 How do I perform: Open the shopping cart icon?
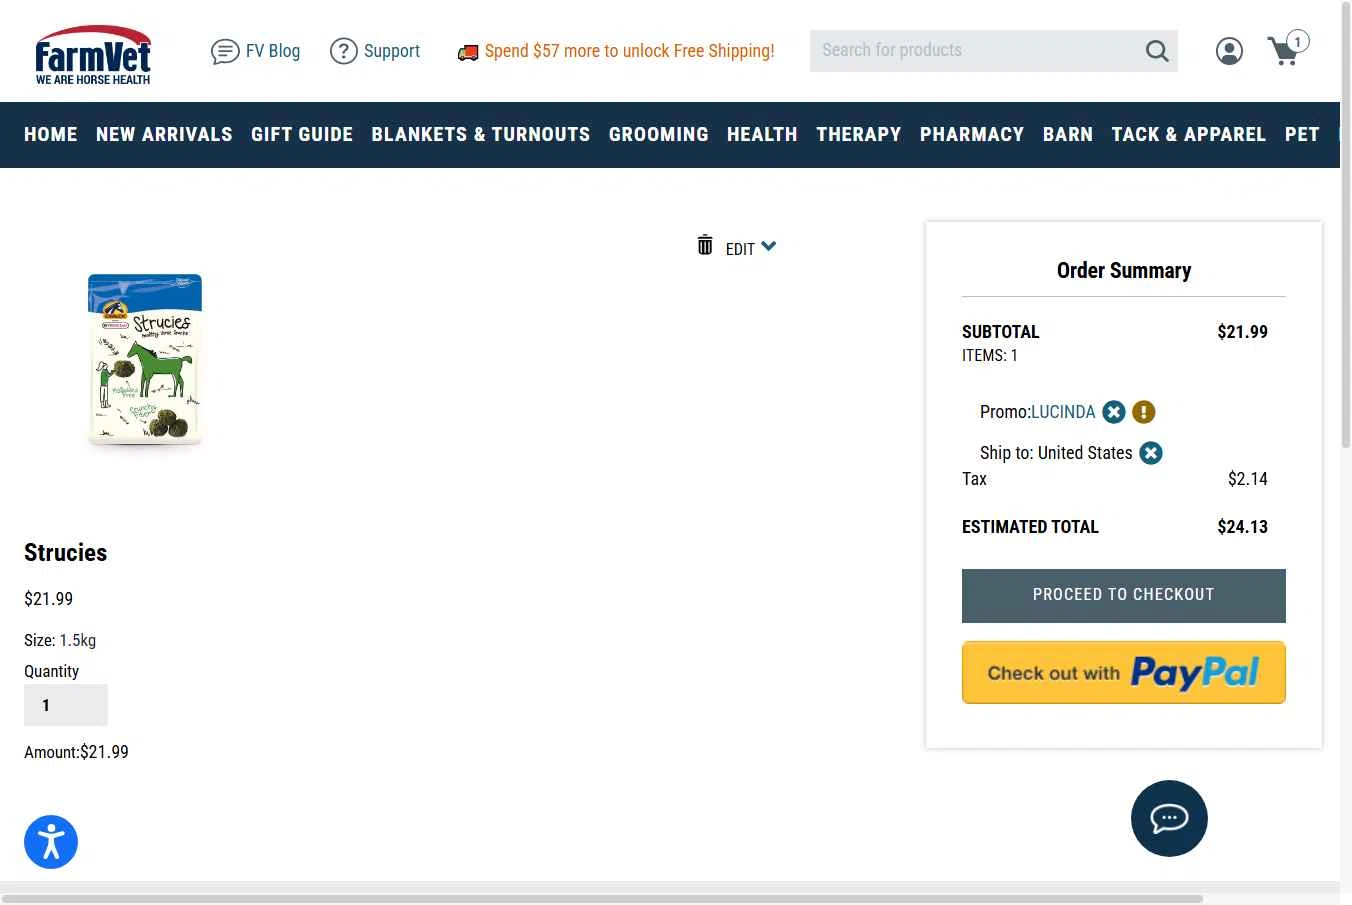coord(1287,48)
